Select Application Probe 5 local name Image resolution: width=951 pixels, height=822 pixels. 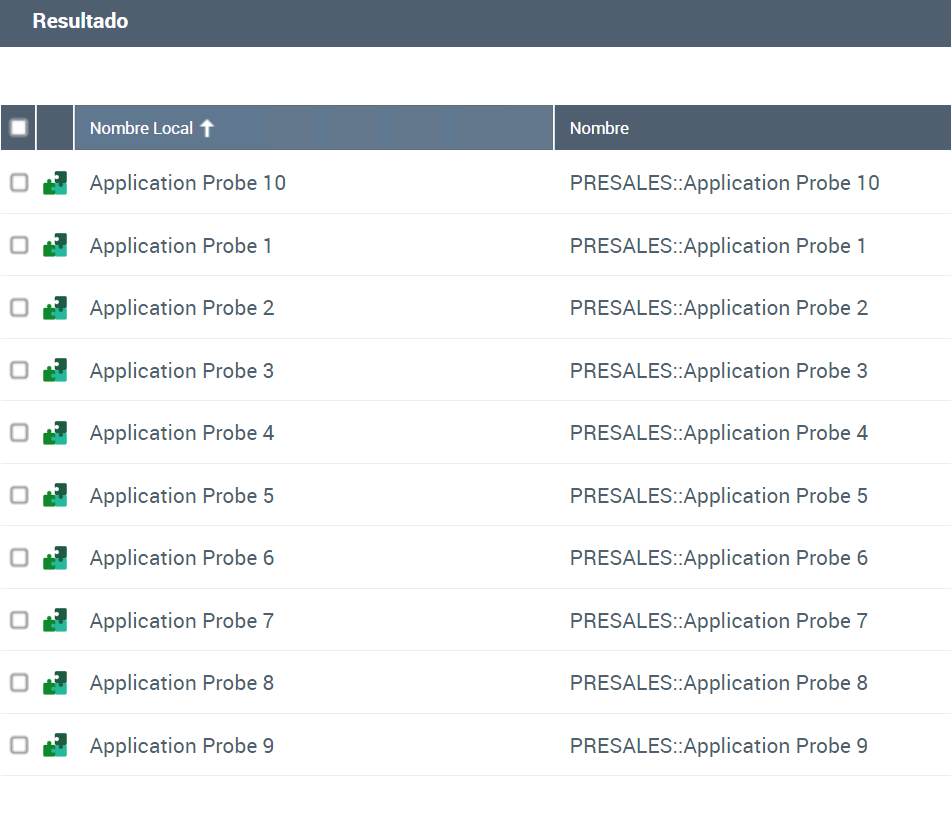pos(182,496)
